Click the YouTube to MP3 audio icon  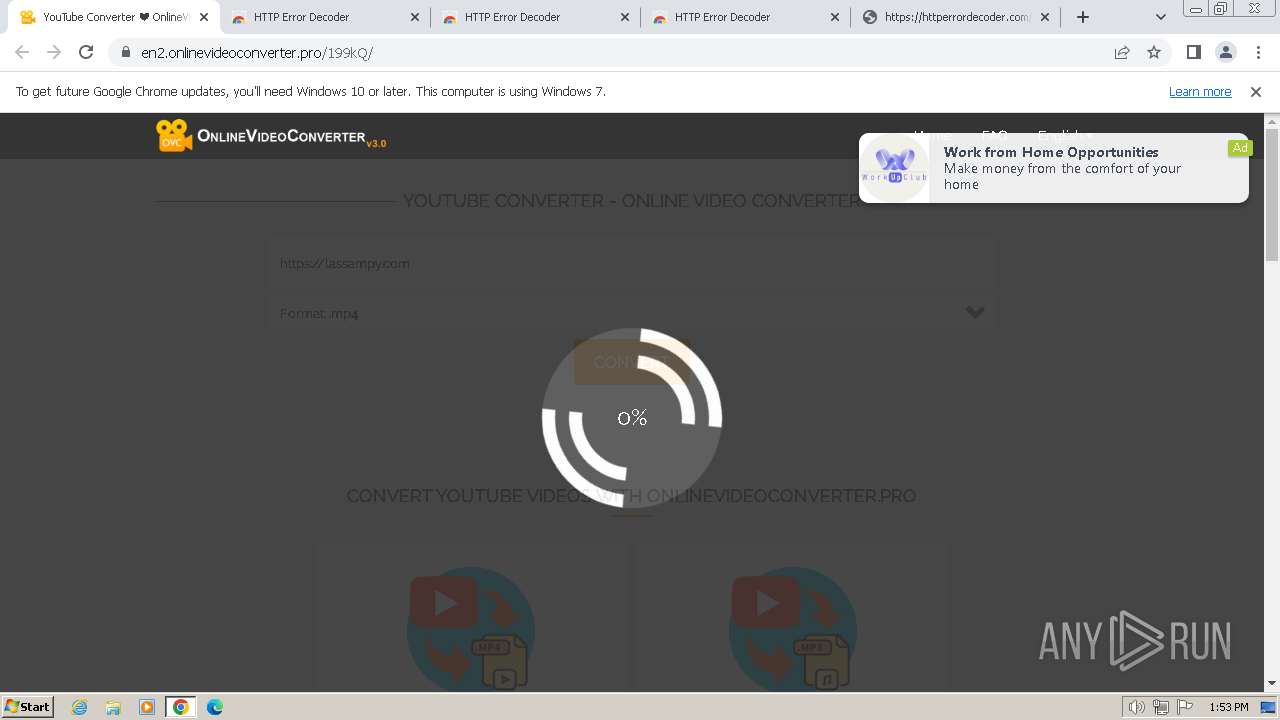click(x=793, y=630)
